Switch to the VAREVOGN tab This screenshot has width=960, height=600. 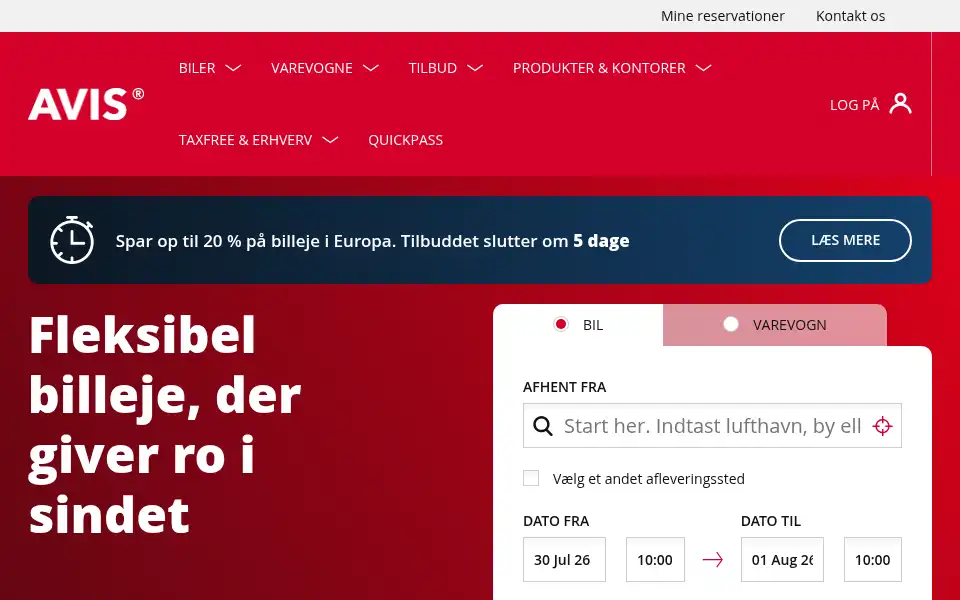(774, 325)
